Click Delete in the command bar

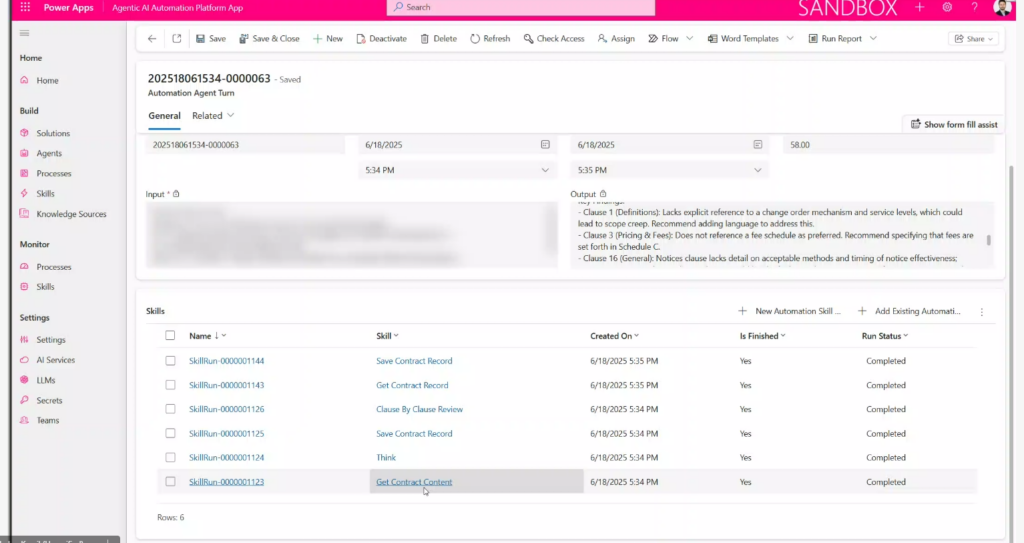click(438, 39)
